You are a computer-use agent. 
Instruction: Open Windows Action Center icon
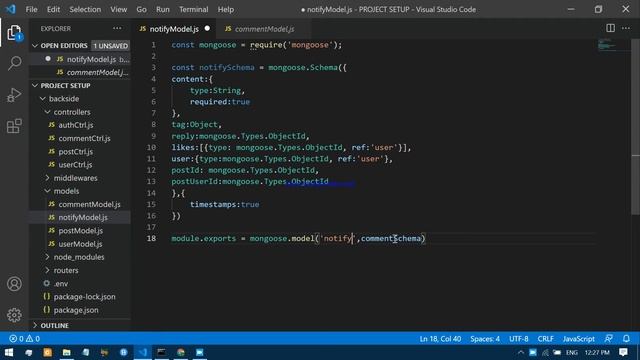[x=623, y=352]
